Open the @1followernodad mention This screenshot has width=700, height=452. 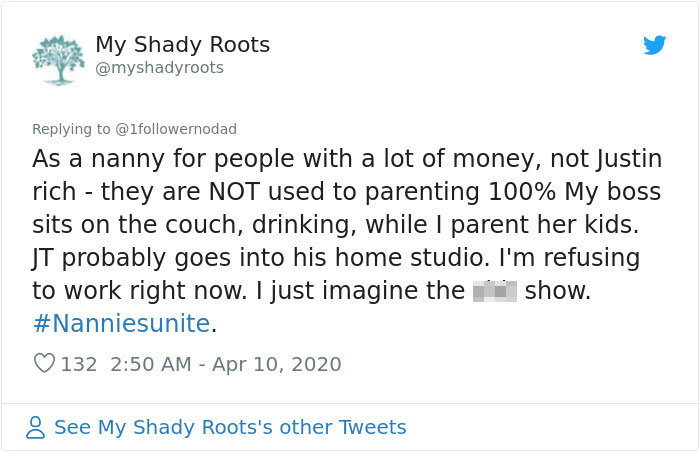click(176, 129)
